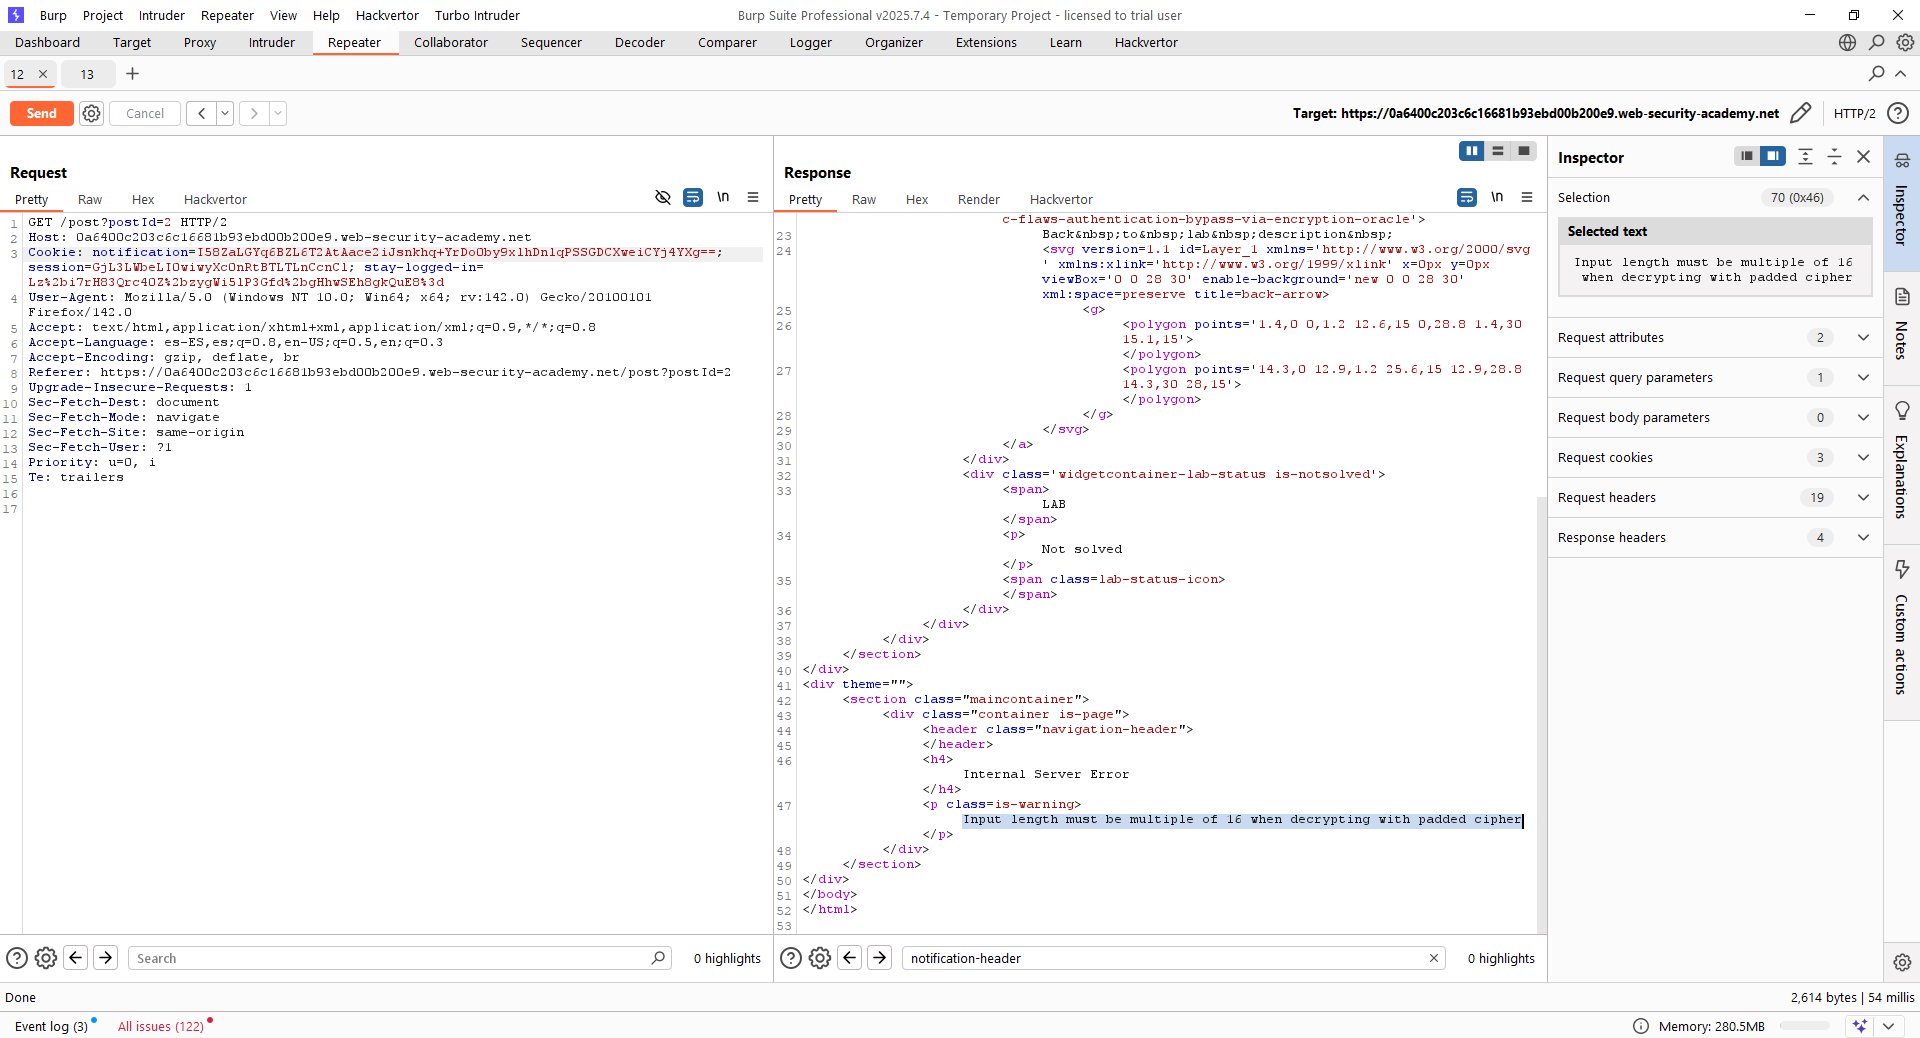Open Repeater send settings gear icon
1920x1038 pixels.
(x=91, y=113)
